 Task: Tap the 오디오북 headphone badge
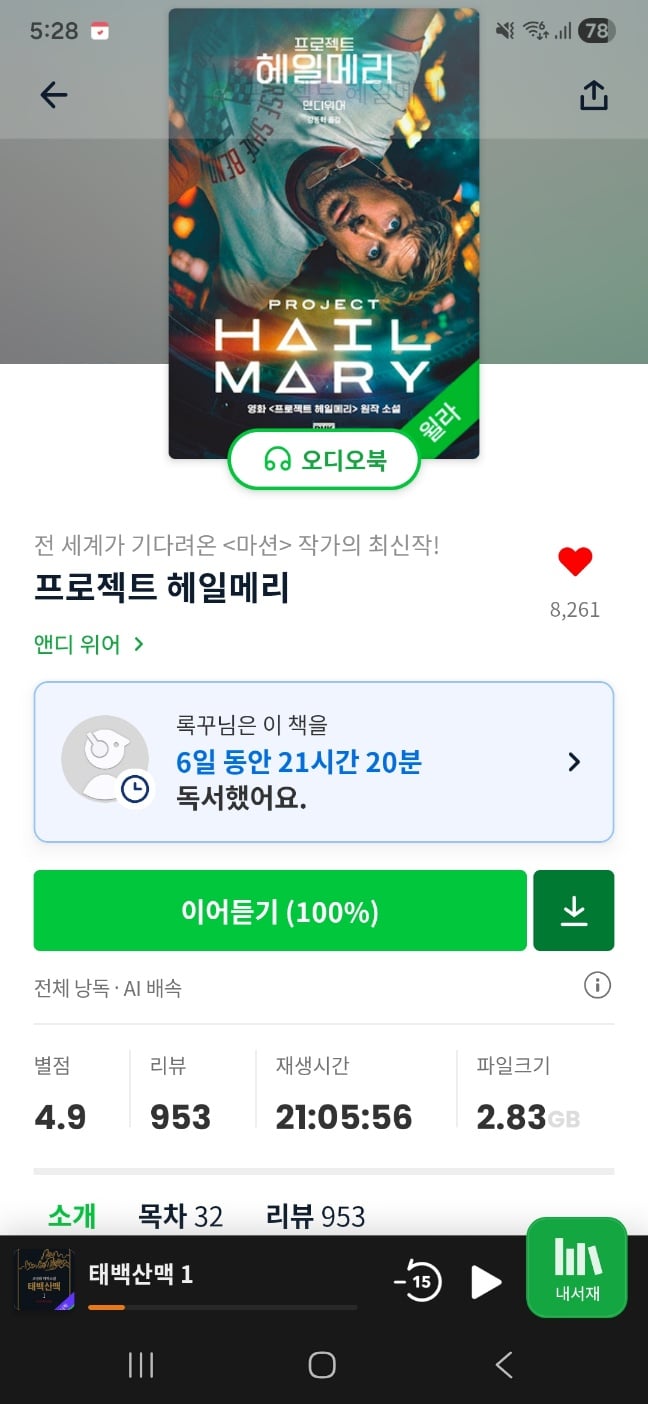pos(324,460)
